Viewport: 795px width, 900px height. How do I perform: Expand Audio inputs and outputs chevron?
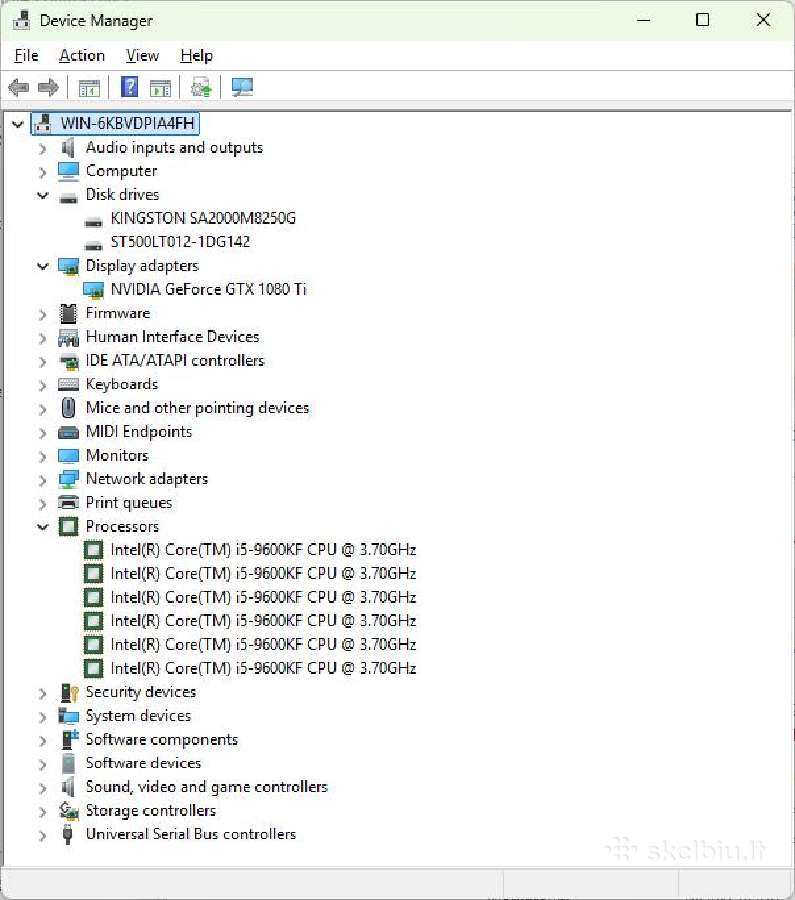pos(42,149)
